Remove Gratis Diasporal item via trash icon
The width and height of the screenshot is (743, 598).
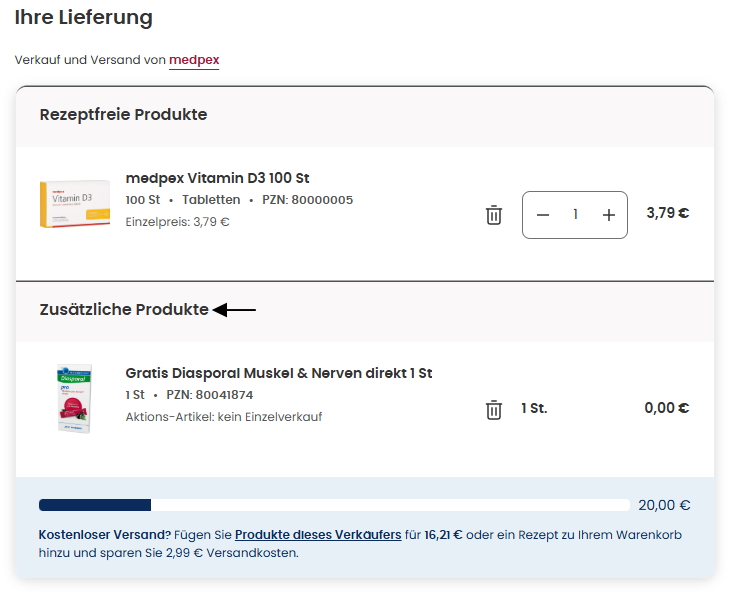coord(493,410)
